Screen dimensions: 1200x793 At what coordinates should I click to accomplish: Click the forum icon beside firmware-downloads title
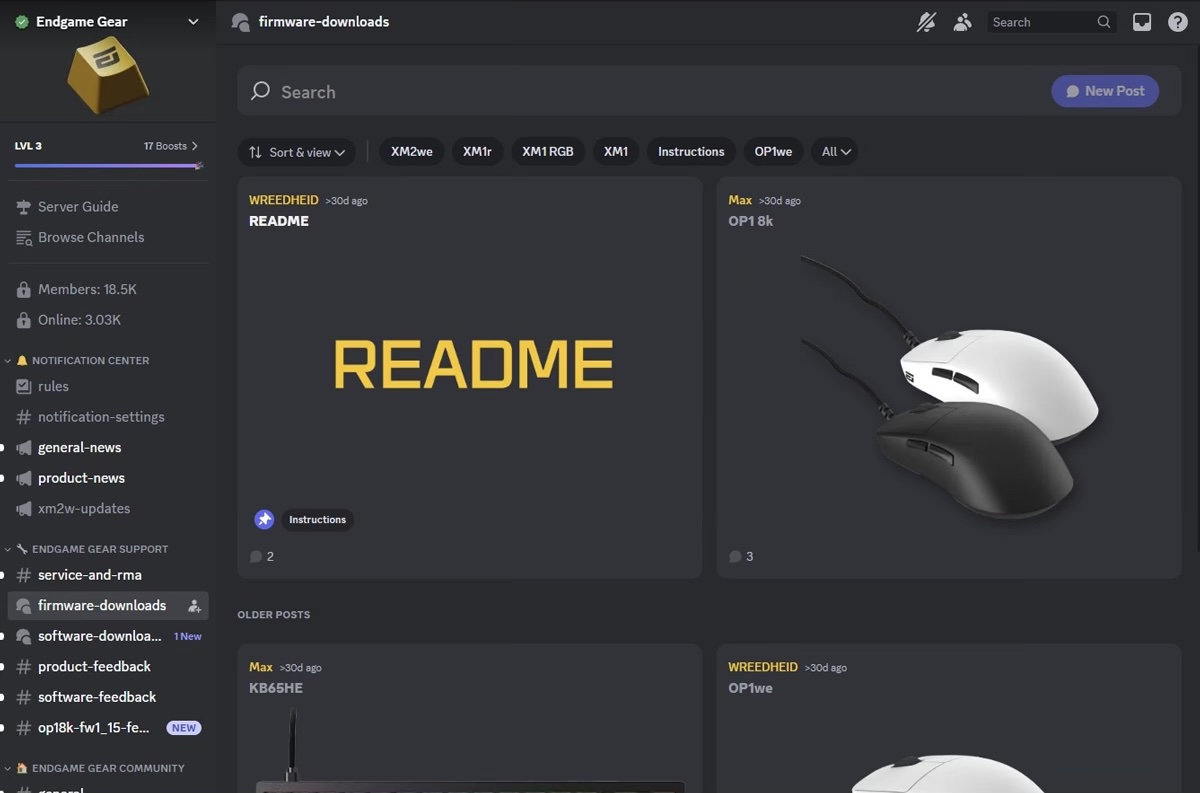240,22
